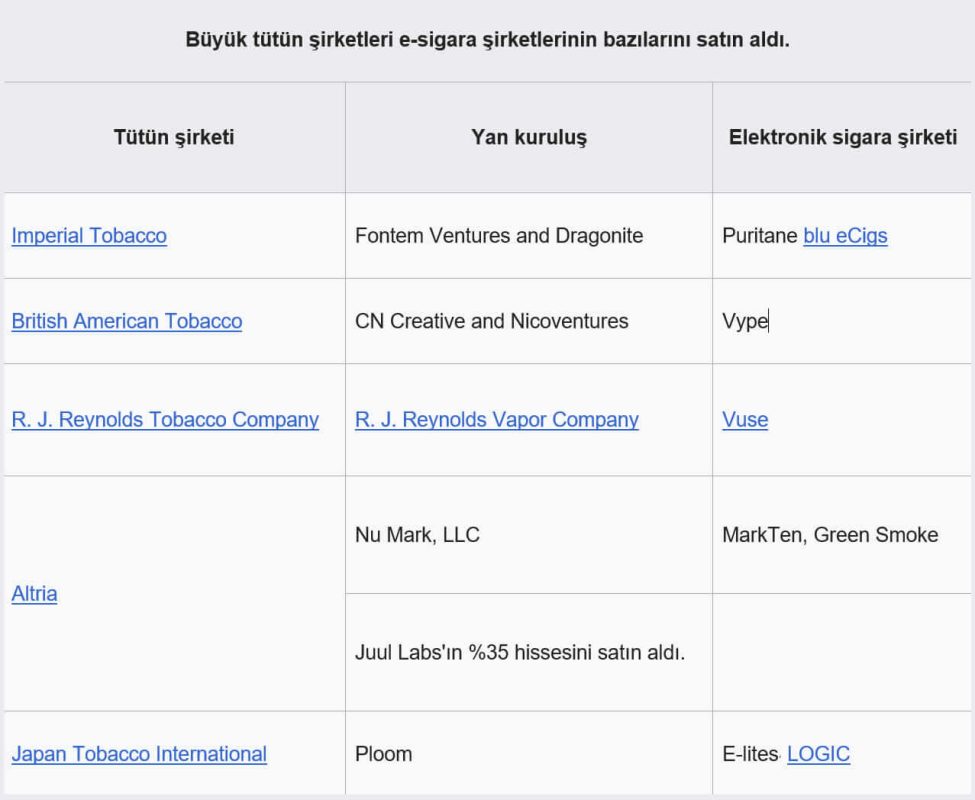
Task: Follow the R. J. Reynolds Vapor Company link
Action: point(497,419)
